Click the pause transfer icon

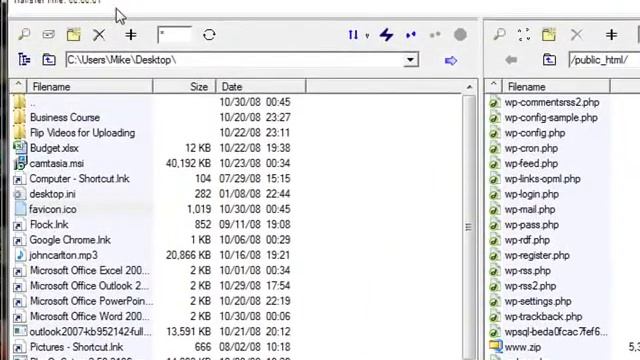point(353,35)
